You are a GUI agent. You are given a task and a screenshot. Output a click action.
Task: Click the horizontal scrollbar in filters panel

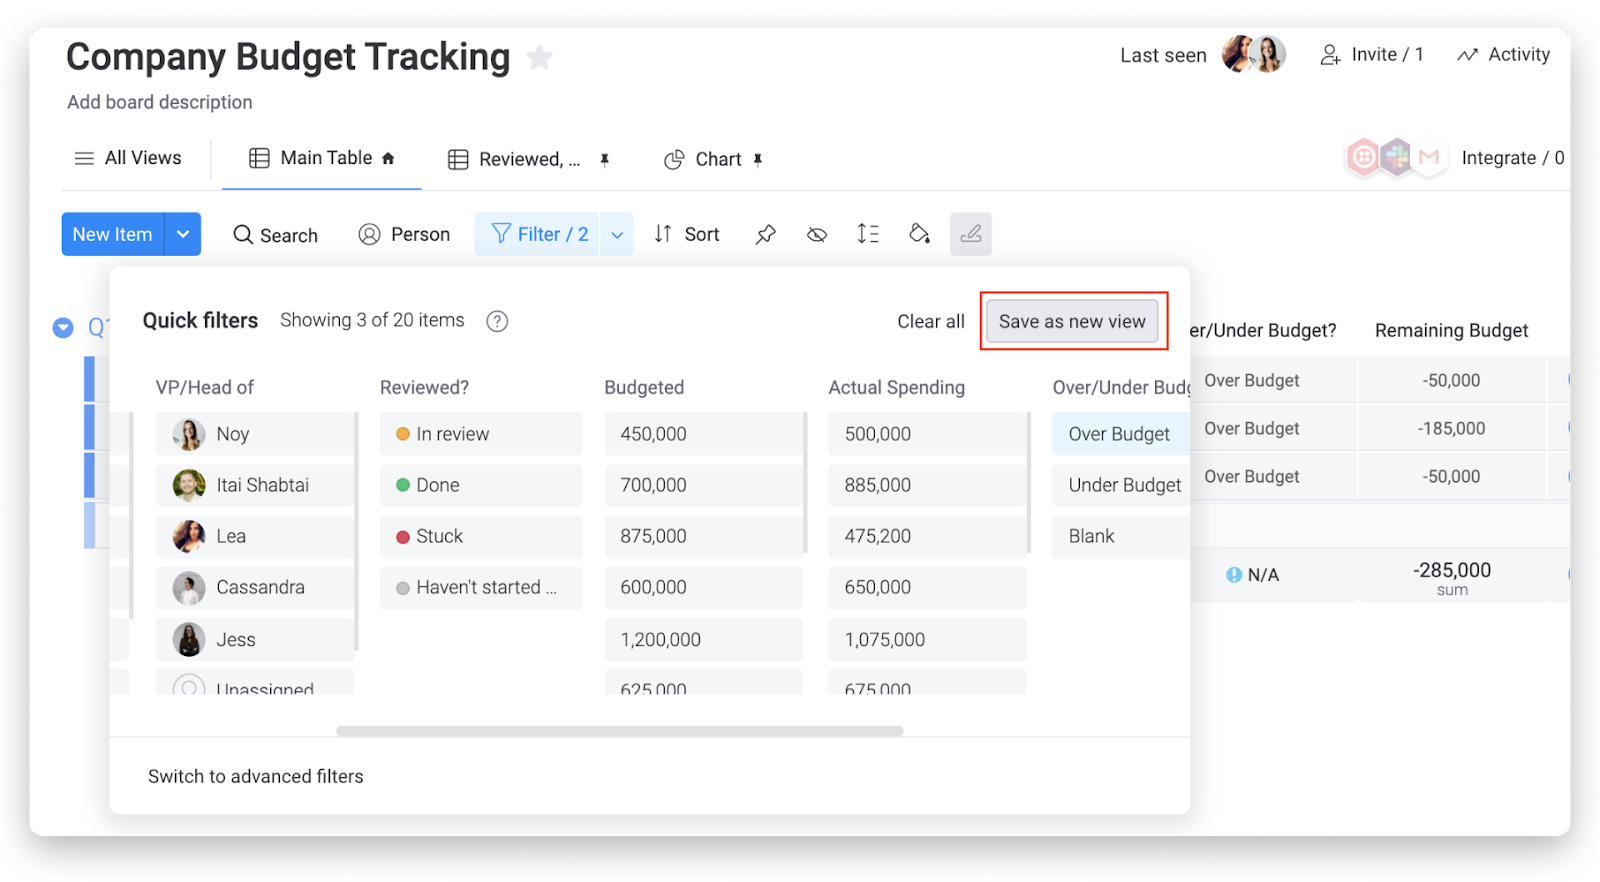(619, 731)
